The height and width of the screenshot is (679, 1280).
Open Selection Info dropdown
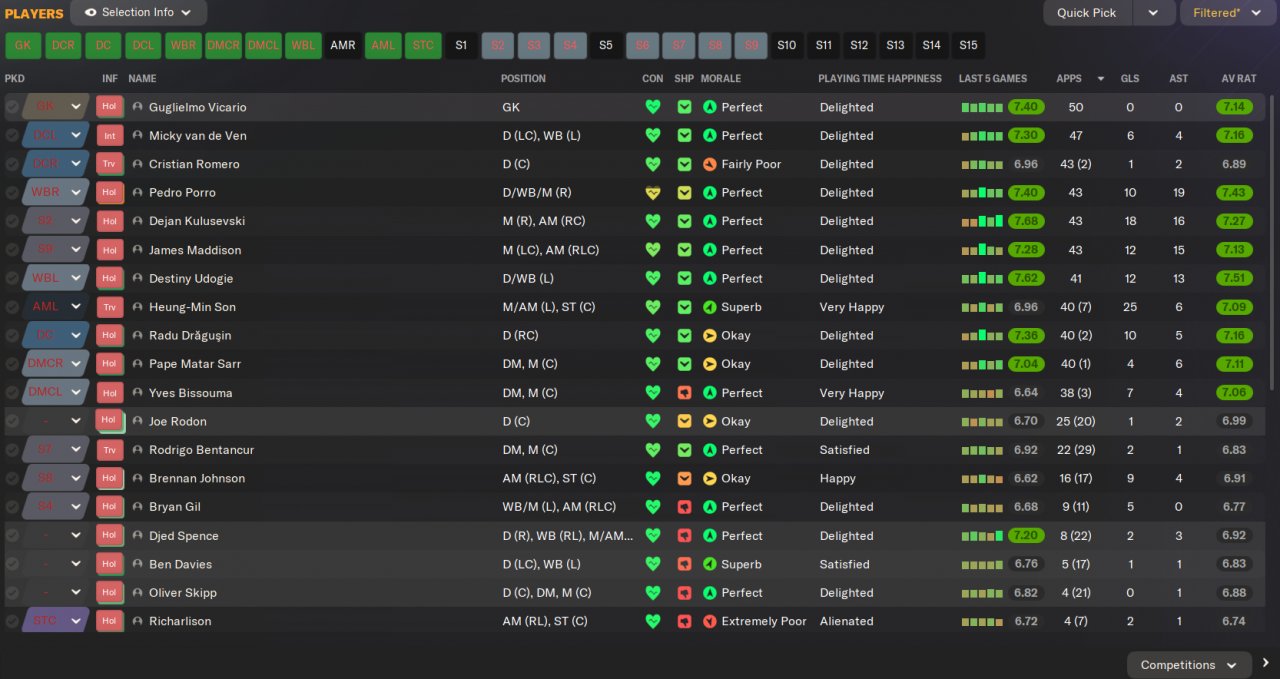click(139, 13)
